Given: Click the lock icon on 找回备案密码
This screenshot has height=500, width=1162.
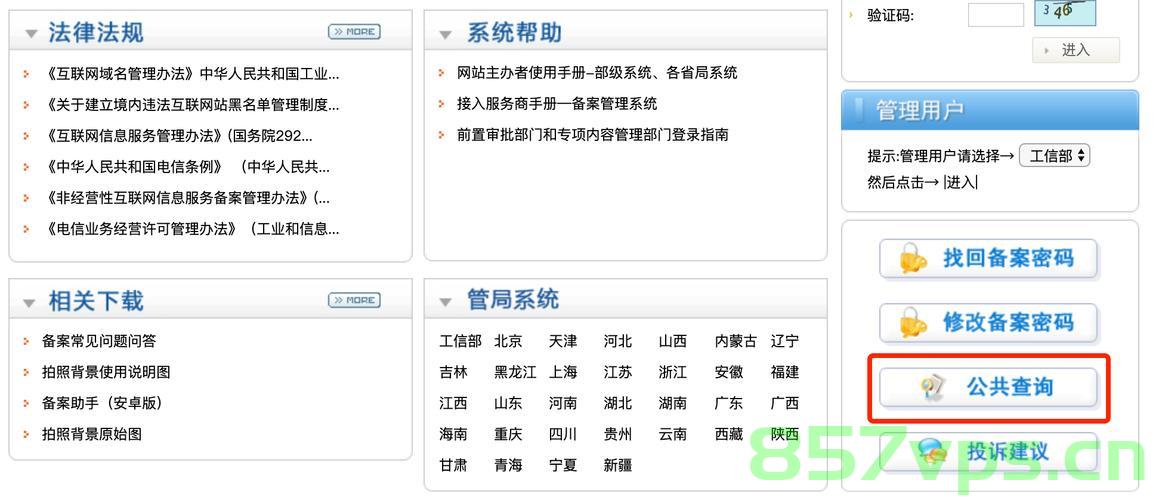Looking at the screenshot, I should click(913, 260).
